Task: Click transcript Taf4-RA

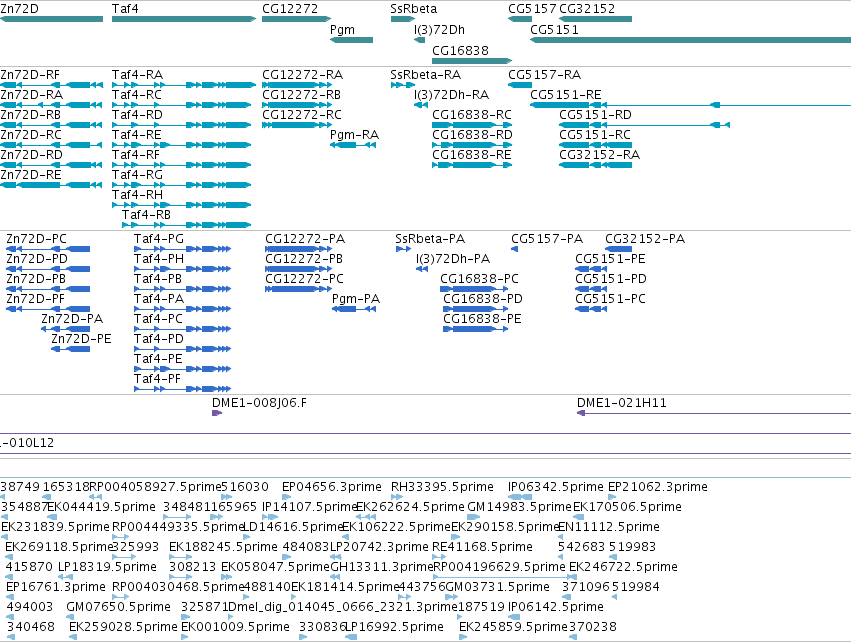Action: (x=137, y=75)
